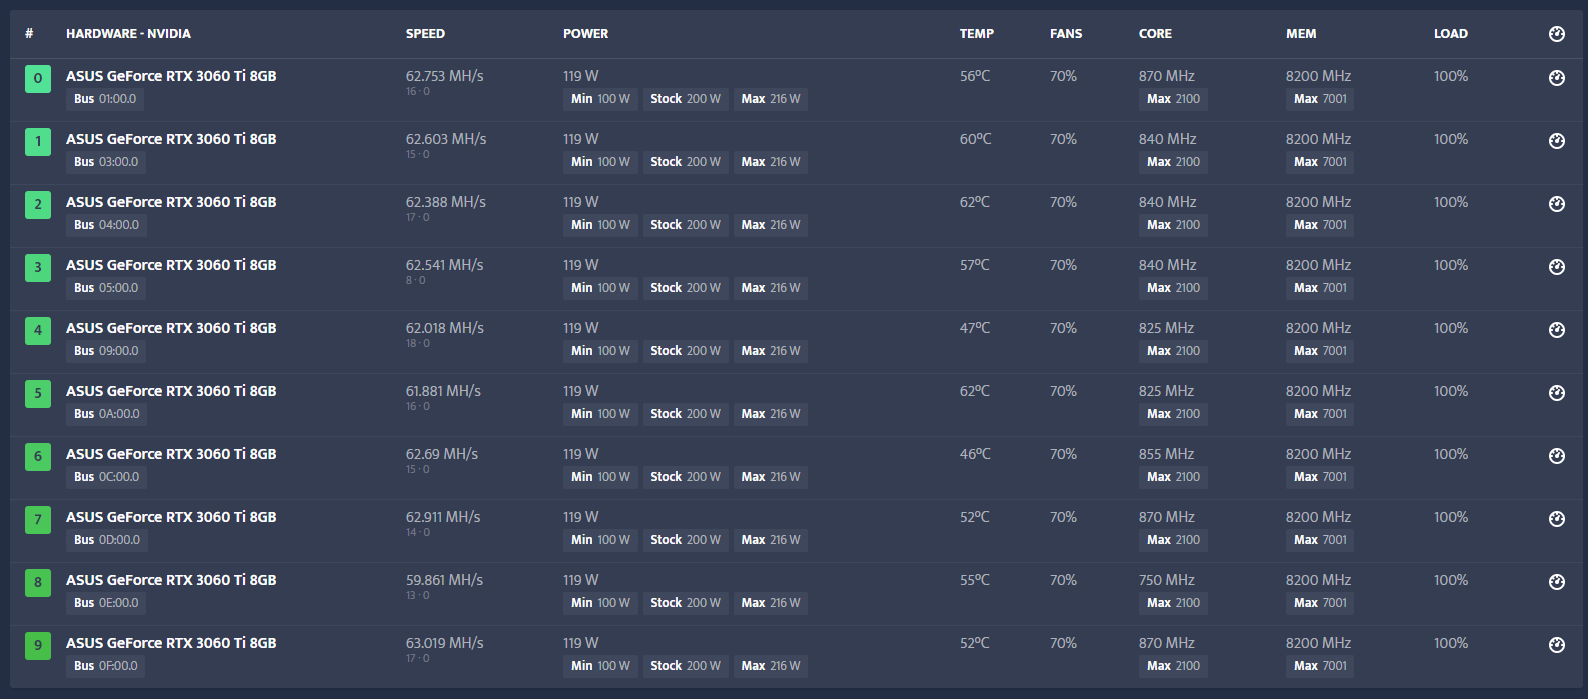Click the green index badge 0
1588x699 pixels.
click(x=38, y=78)
